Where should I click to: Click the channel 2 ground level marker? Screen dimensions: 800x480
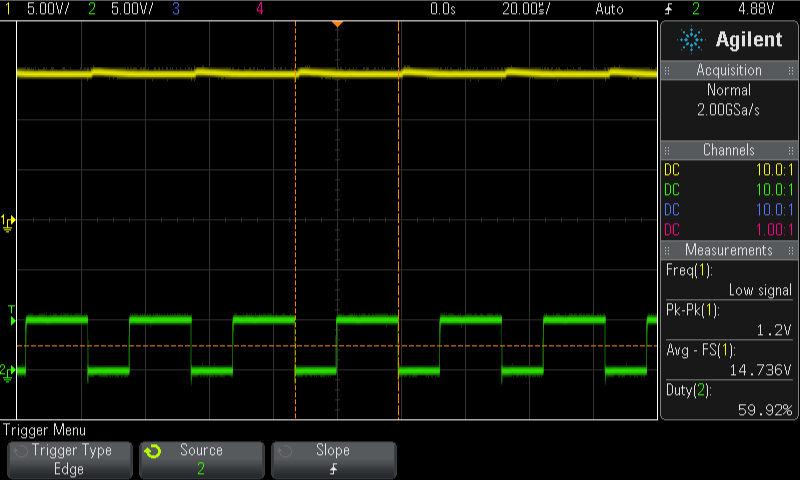[8, 372]
